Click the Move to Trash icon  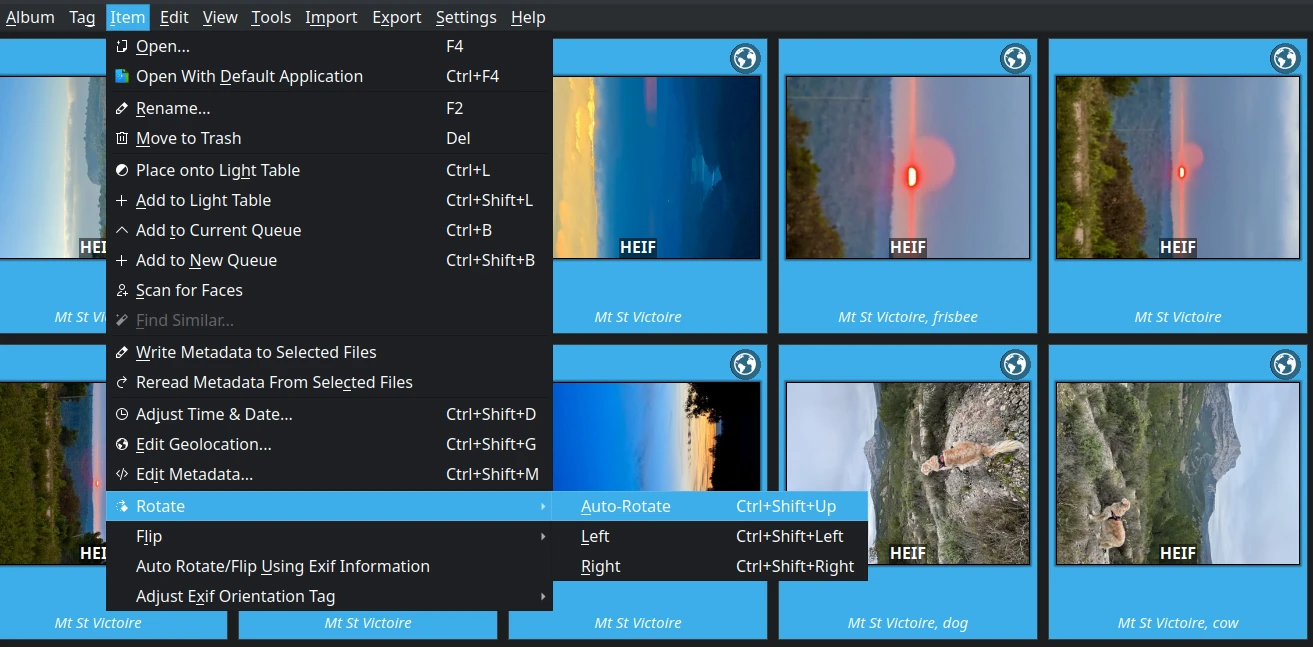tap(121, 138)
